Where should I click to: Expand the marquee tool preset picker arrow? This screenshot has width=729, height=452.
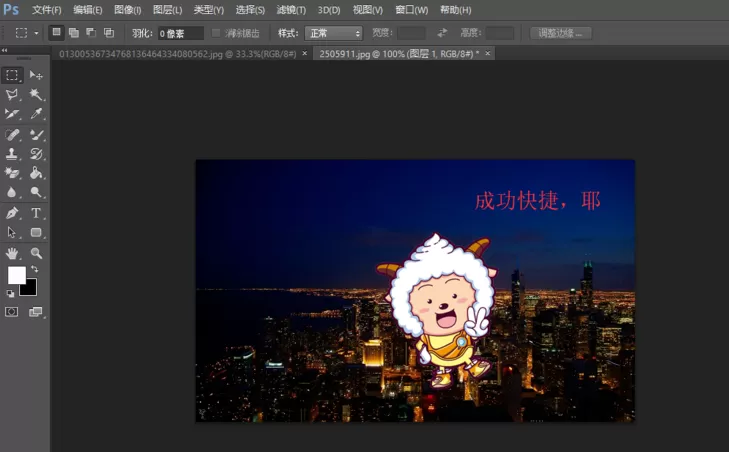[x=36, y=33]
